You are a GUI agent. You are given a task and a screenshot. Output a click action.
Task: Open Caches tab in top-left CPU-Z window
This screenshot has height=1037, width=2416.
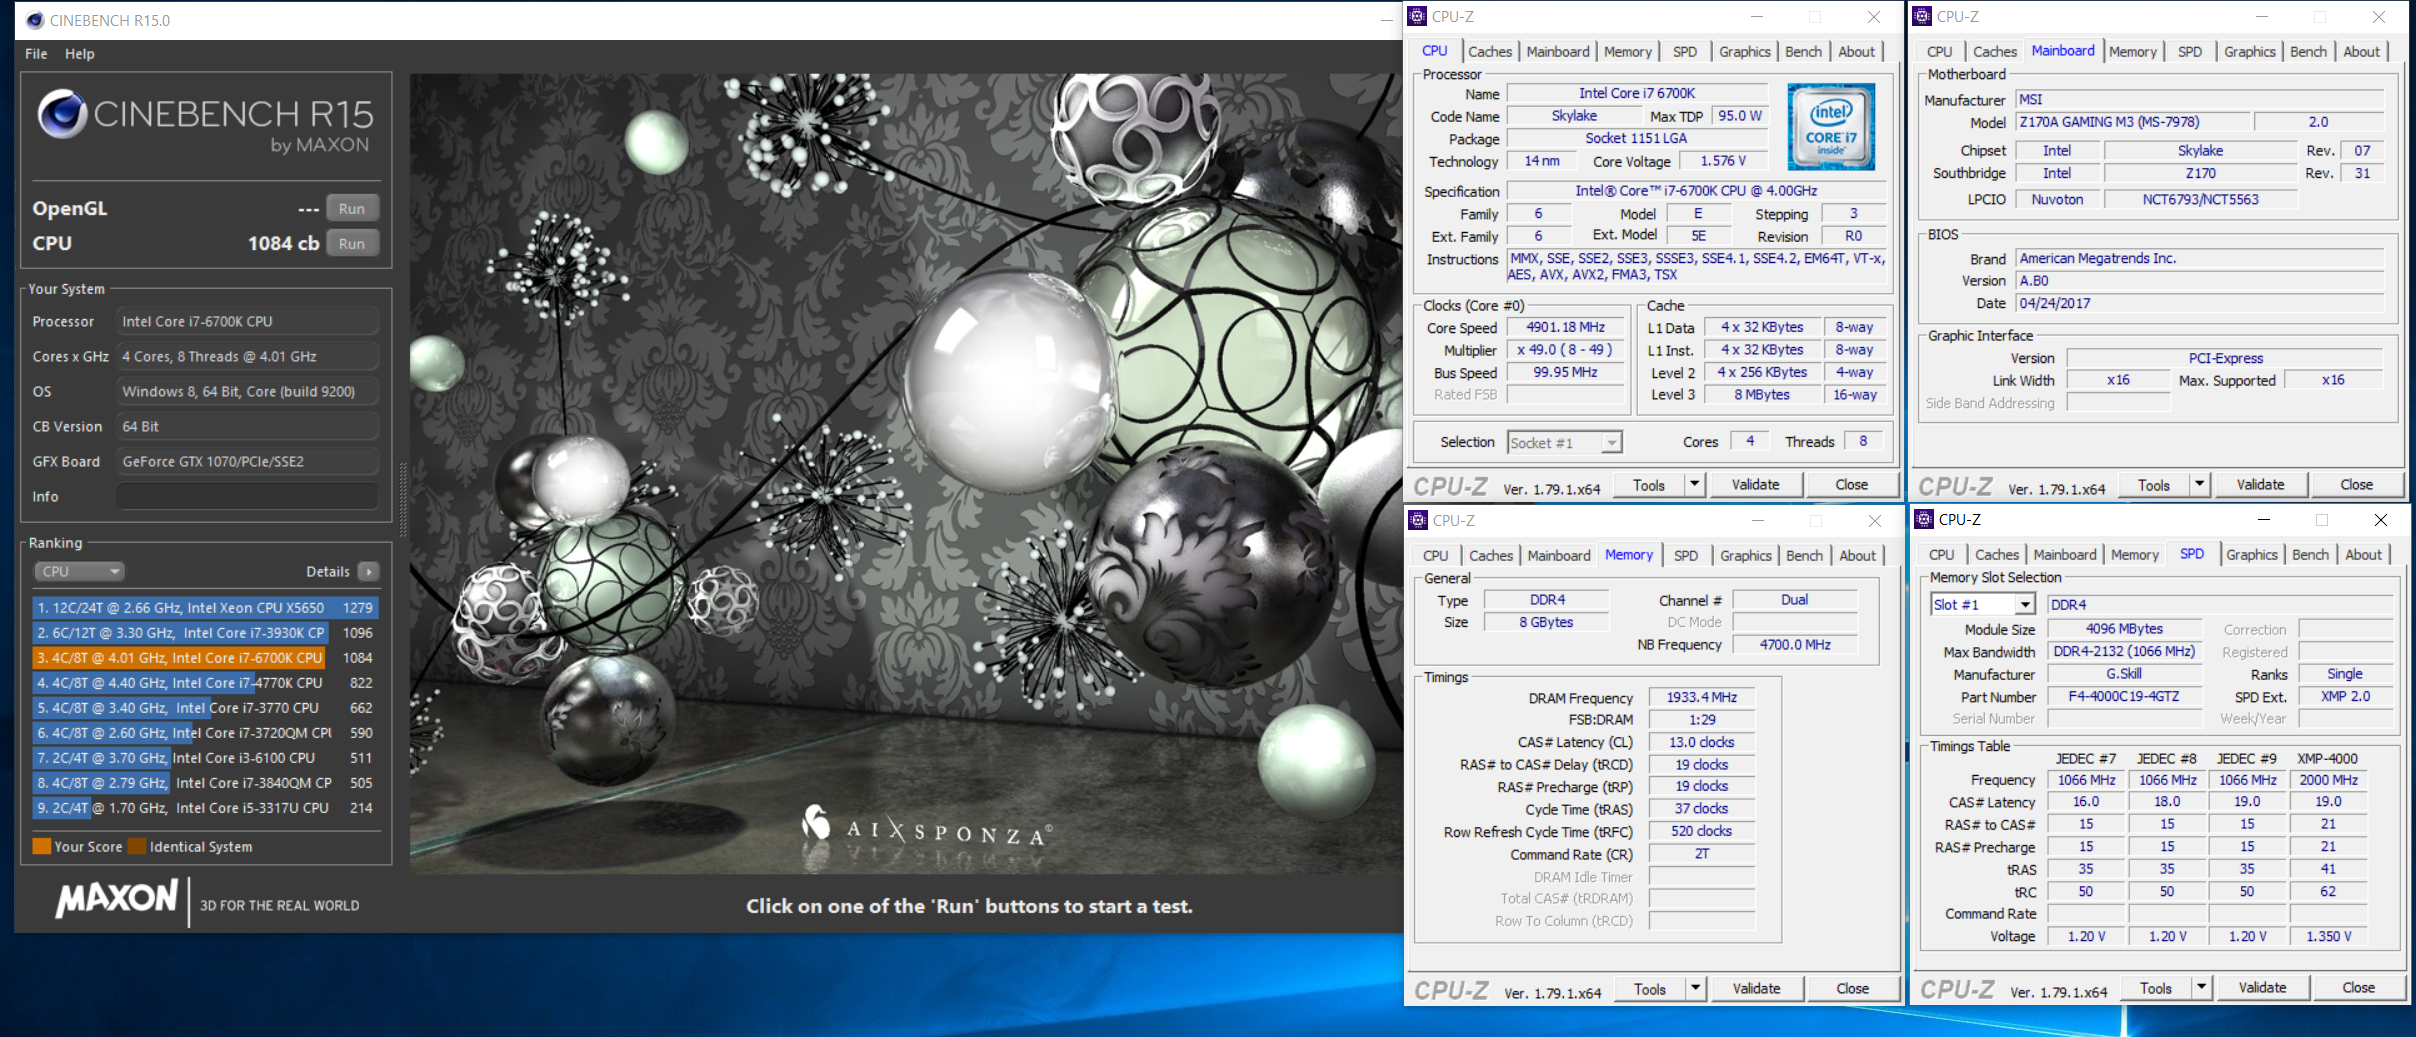[1490, 52]
